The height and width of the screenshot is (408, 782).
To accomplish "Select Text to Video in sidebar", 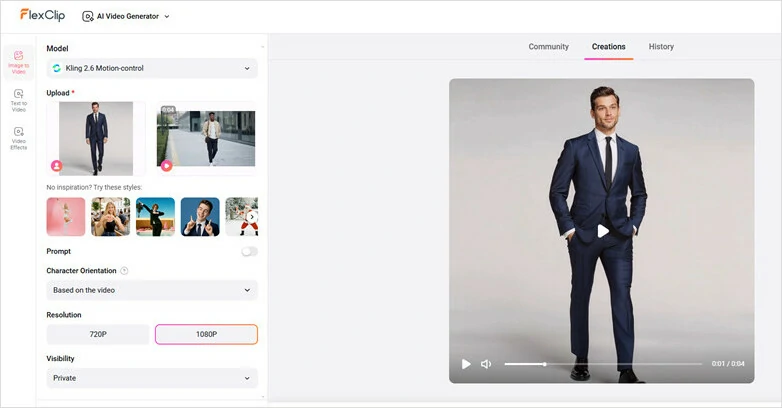I will pos(18,100).
